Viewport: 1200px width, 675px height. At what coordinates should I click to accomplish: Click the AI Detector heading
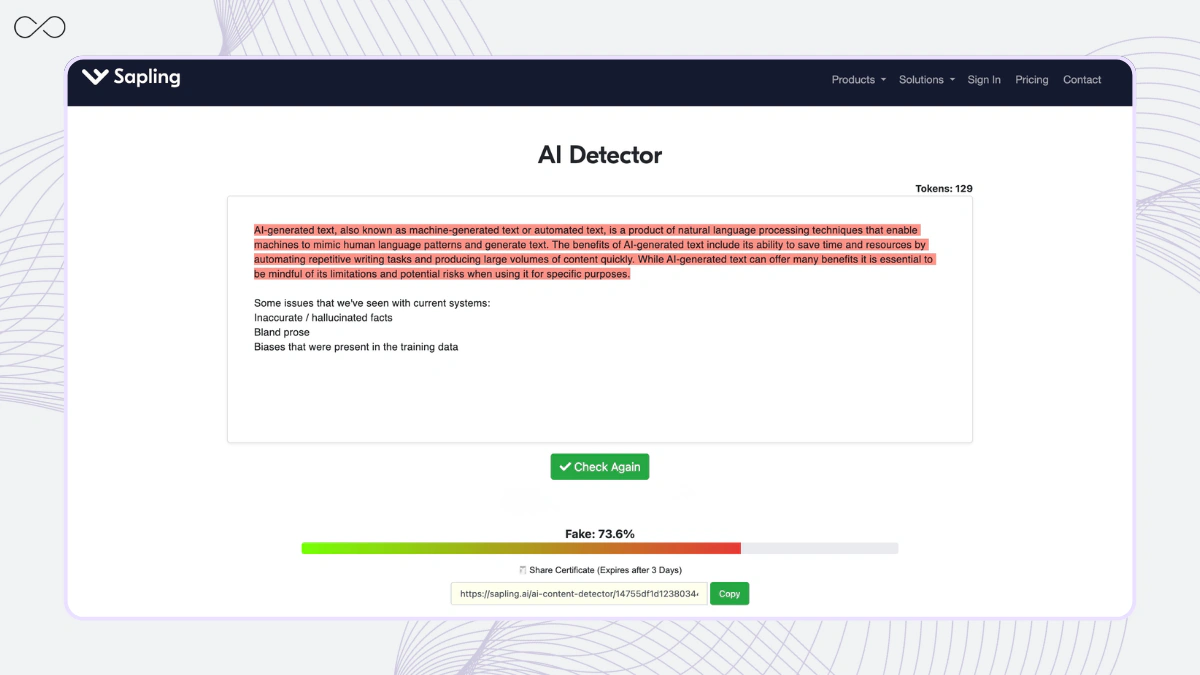pos(600,155)
